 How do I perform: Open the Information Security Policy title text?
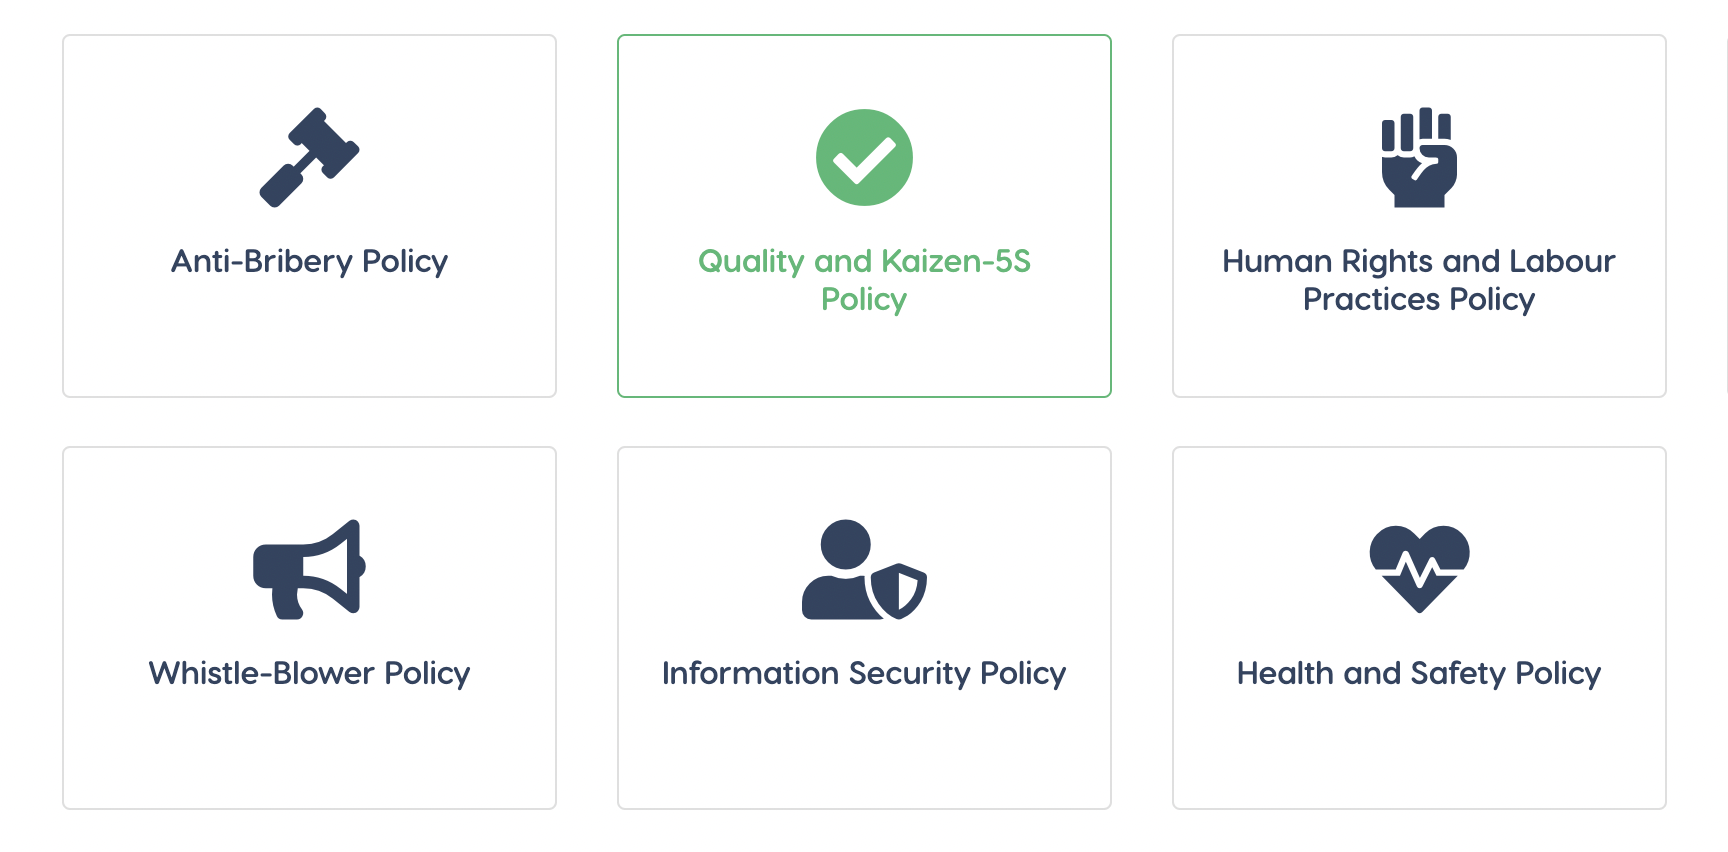click(x=864, y=673)
